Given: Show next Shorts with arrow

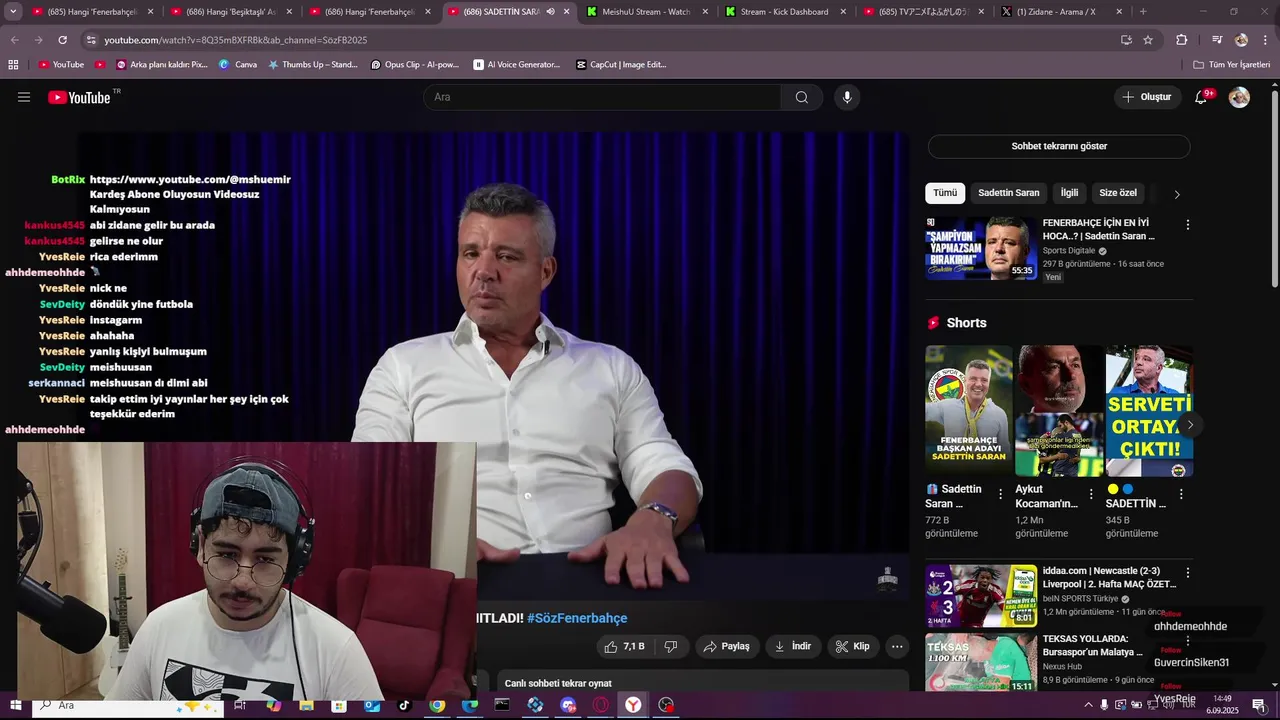Looking at the screenshot, I should 1190,425.
